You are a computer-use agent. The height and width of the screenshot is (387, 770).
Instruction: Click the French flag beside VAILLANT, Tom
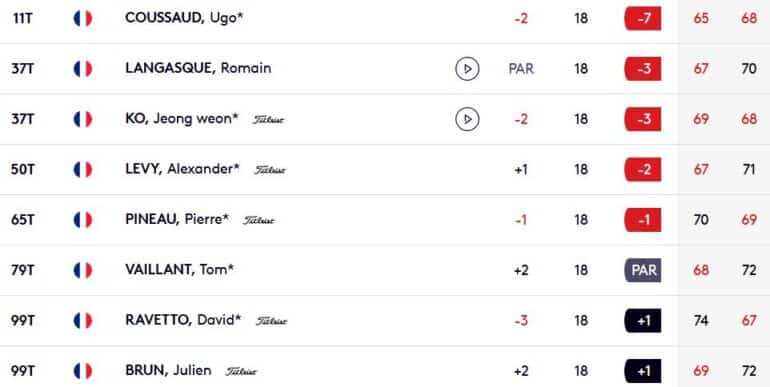(82, 270)
